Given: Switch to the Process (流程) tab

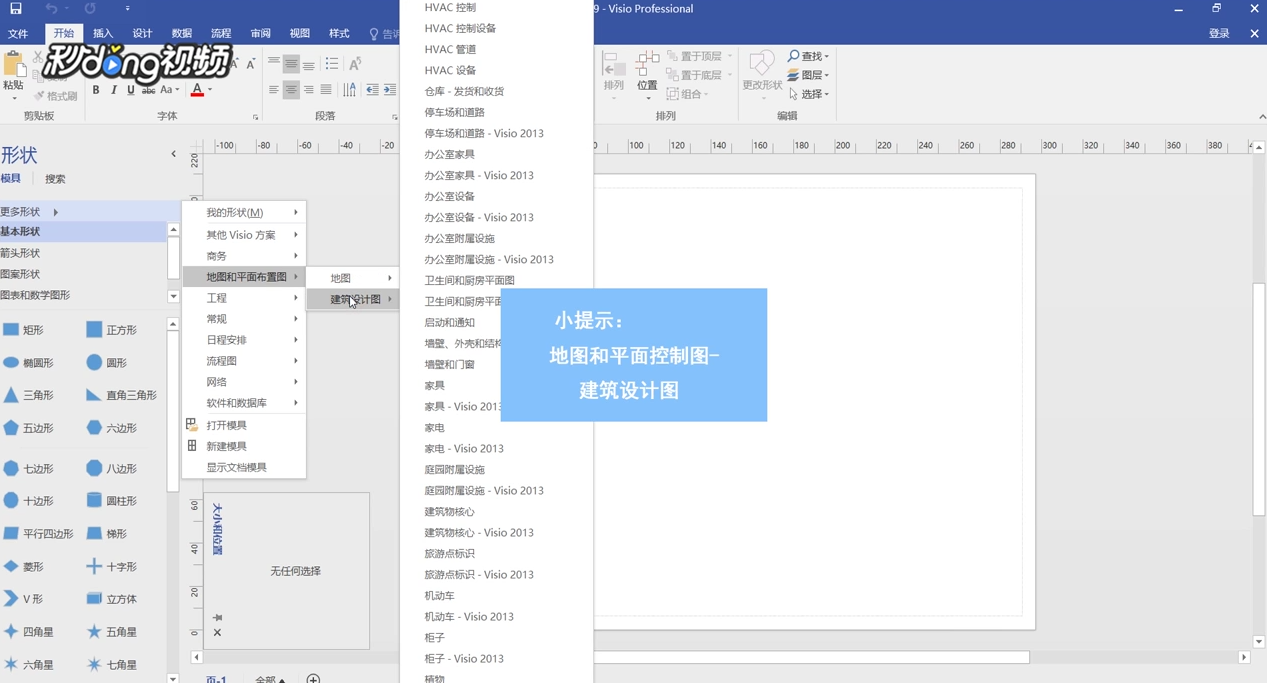Looking at the screenshot, I should (x=221, y=34).
